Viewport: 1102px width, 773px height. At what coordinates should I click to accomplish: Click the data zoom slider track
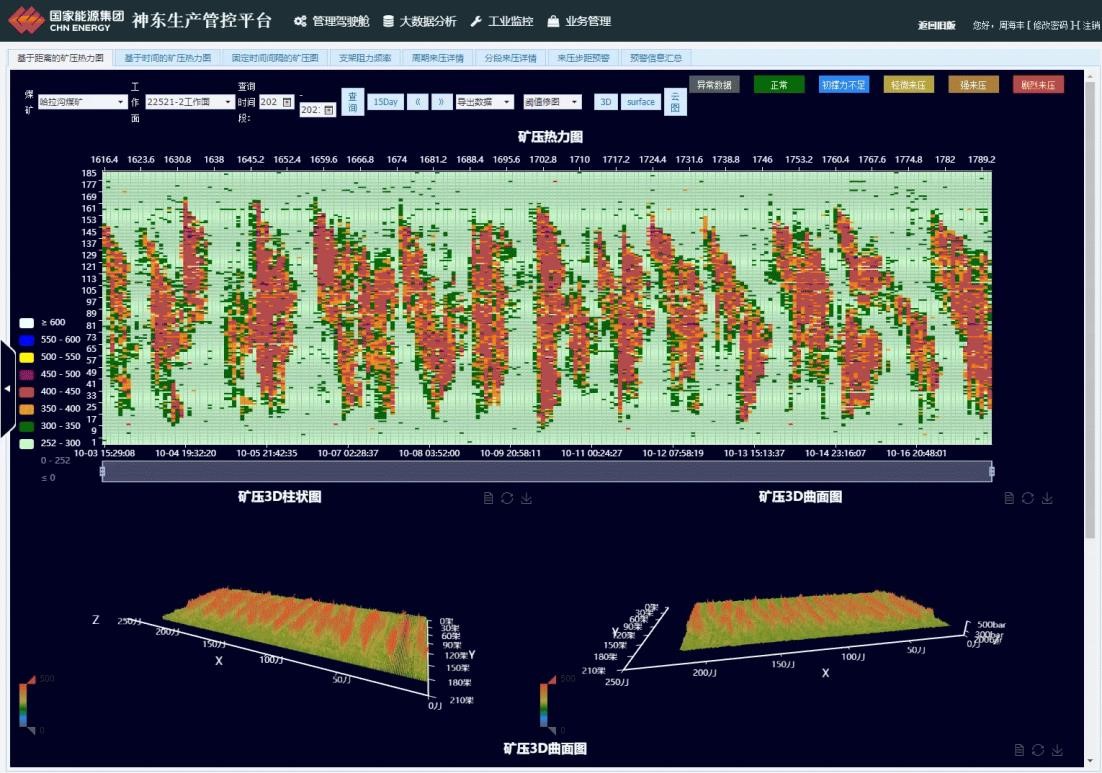click(x=547, y=472)
